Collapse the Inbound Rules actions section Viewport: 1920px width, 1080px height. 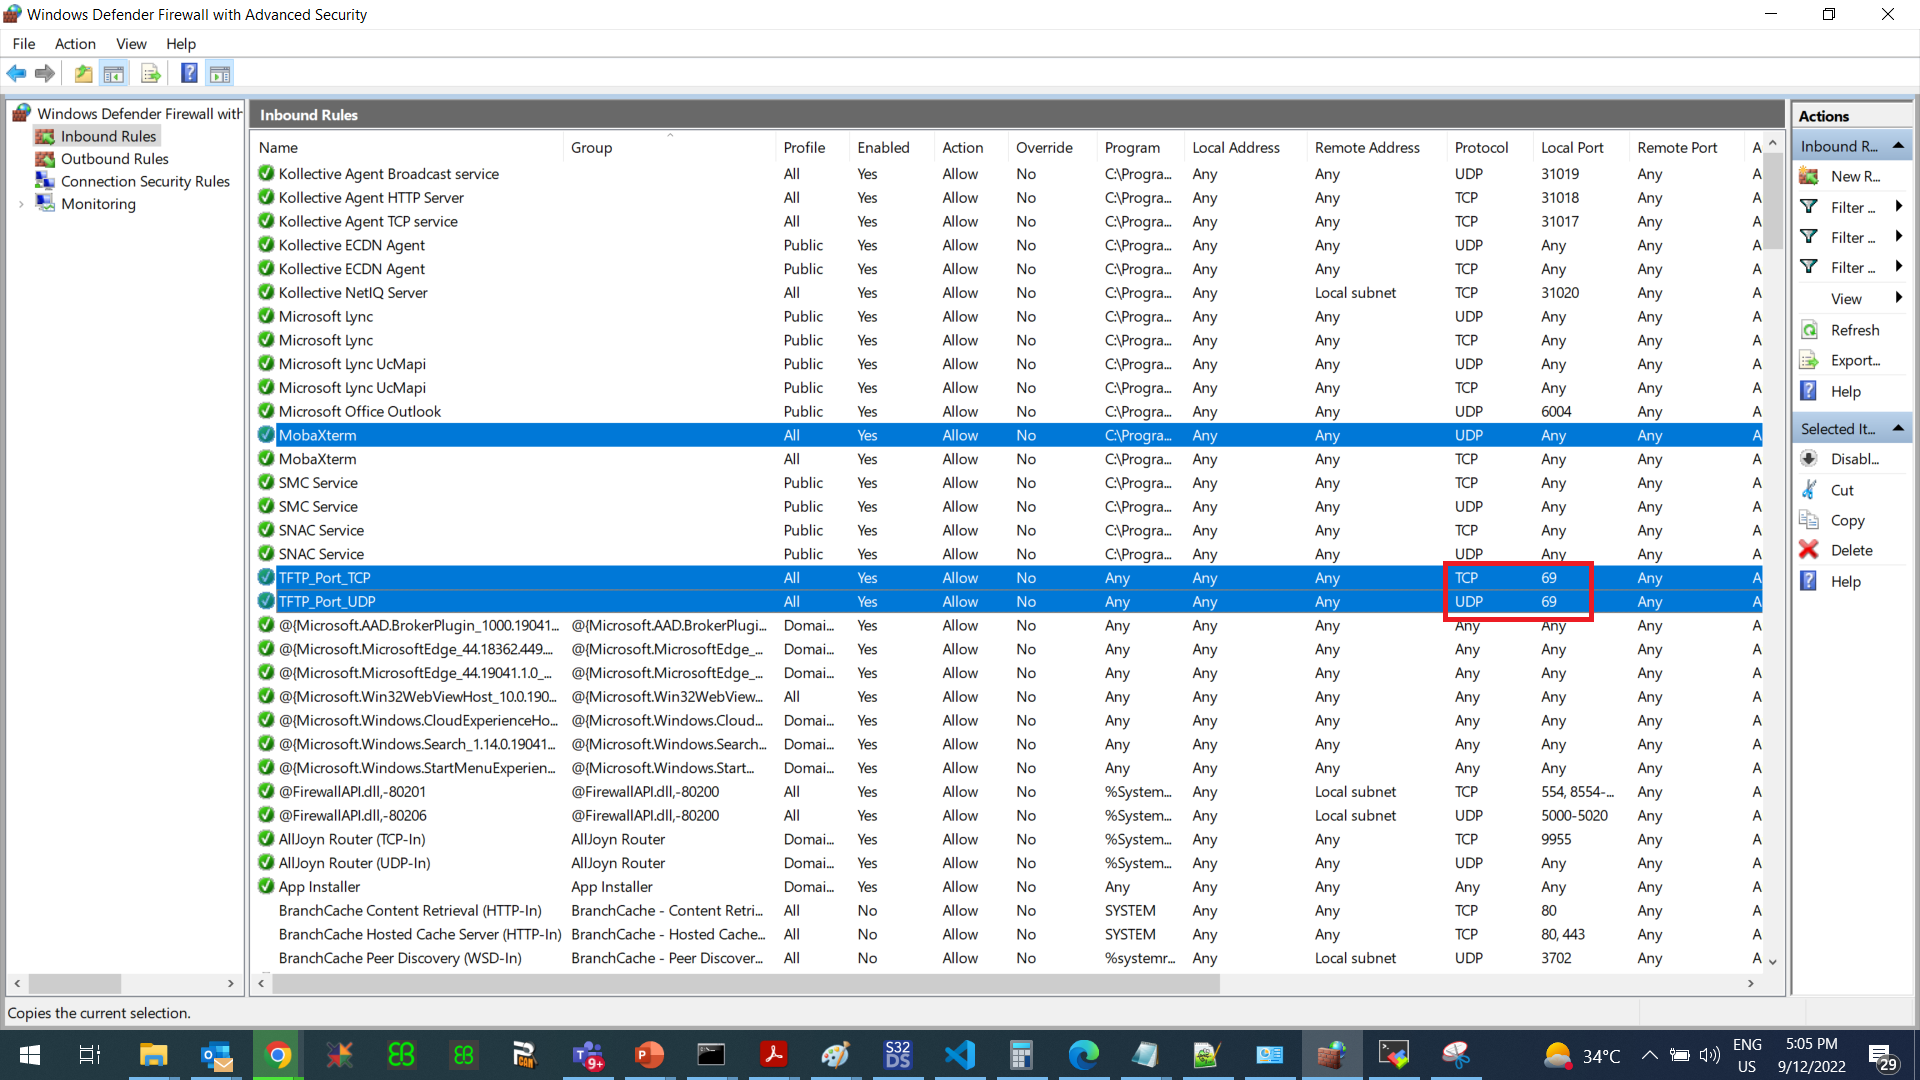pyautogui.click(x=1898, y=146)
